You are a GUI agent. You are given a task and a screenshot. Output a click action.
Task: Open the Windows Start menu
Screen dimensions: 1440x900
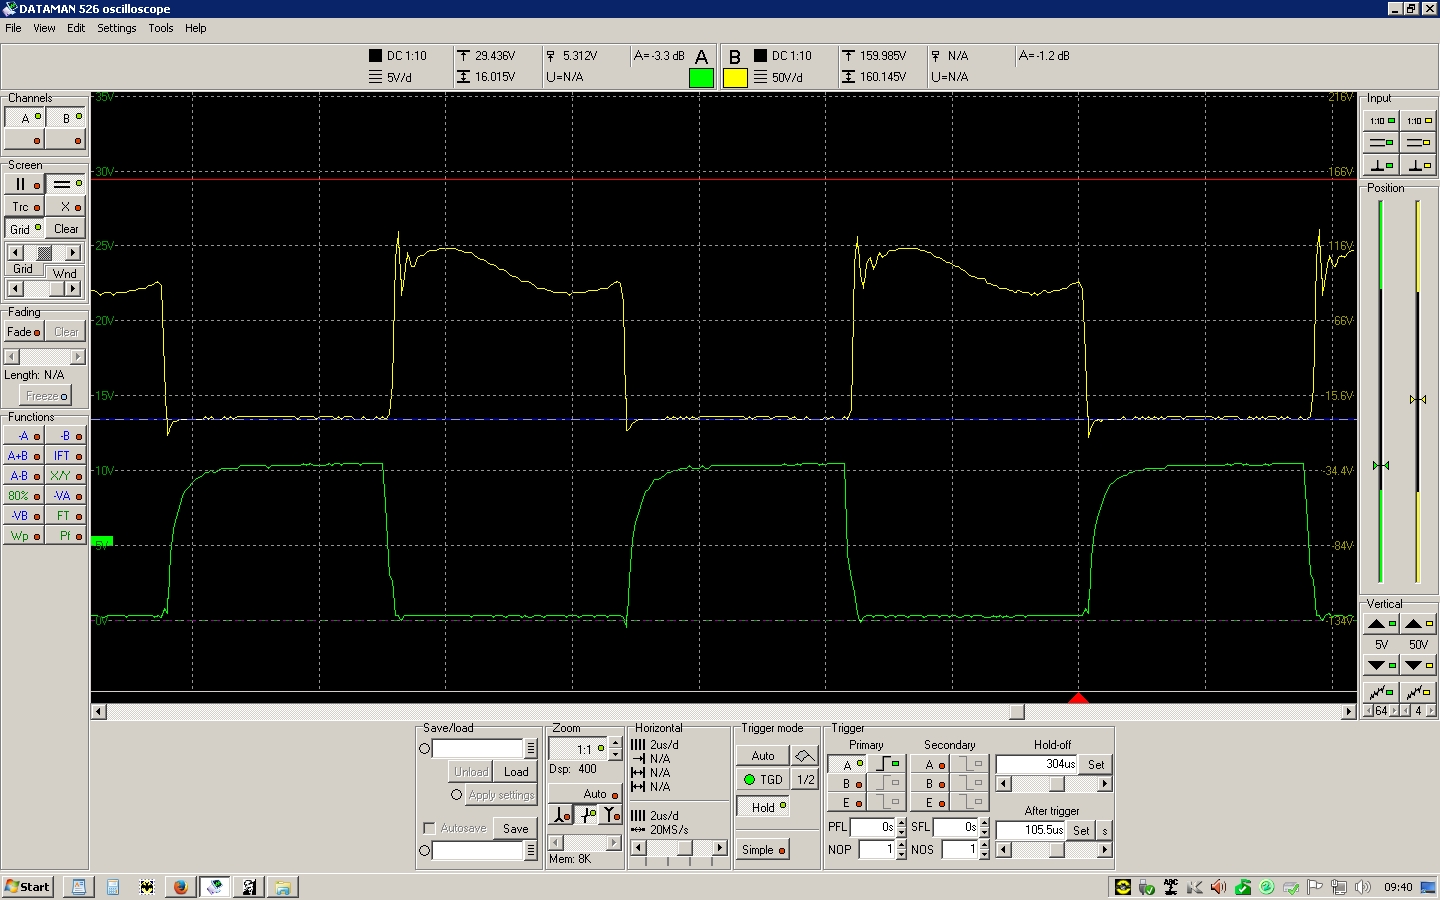27,887
